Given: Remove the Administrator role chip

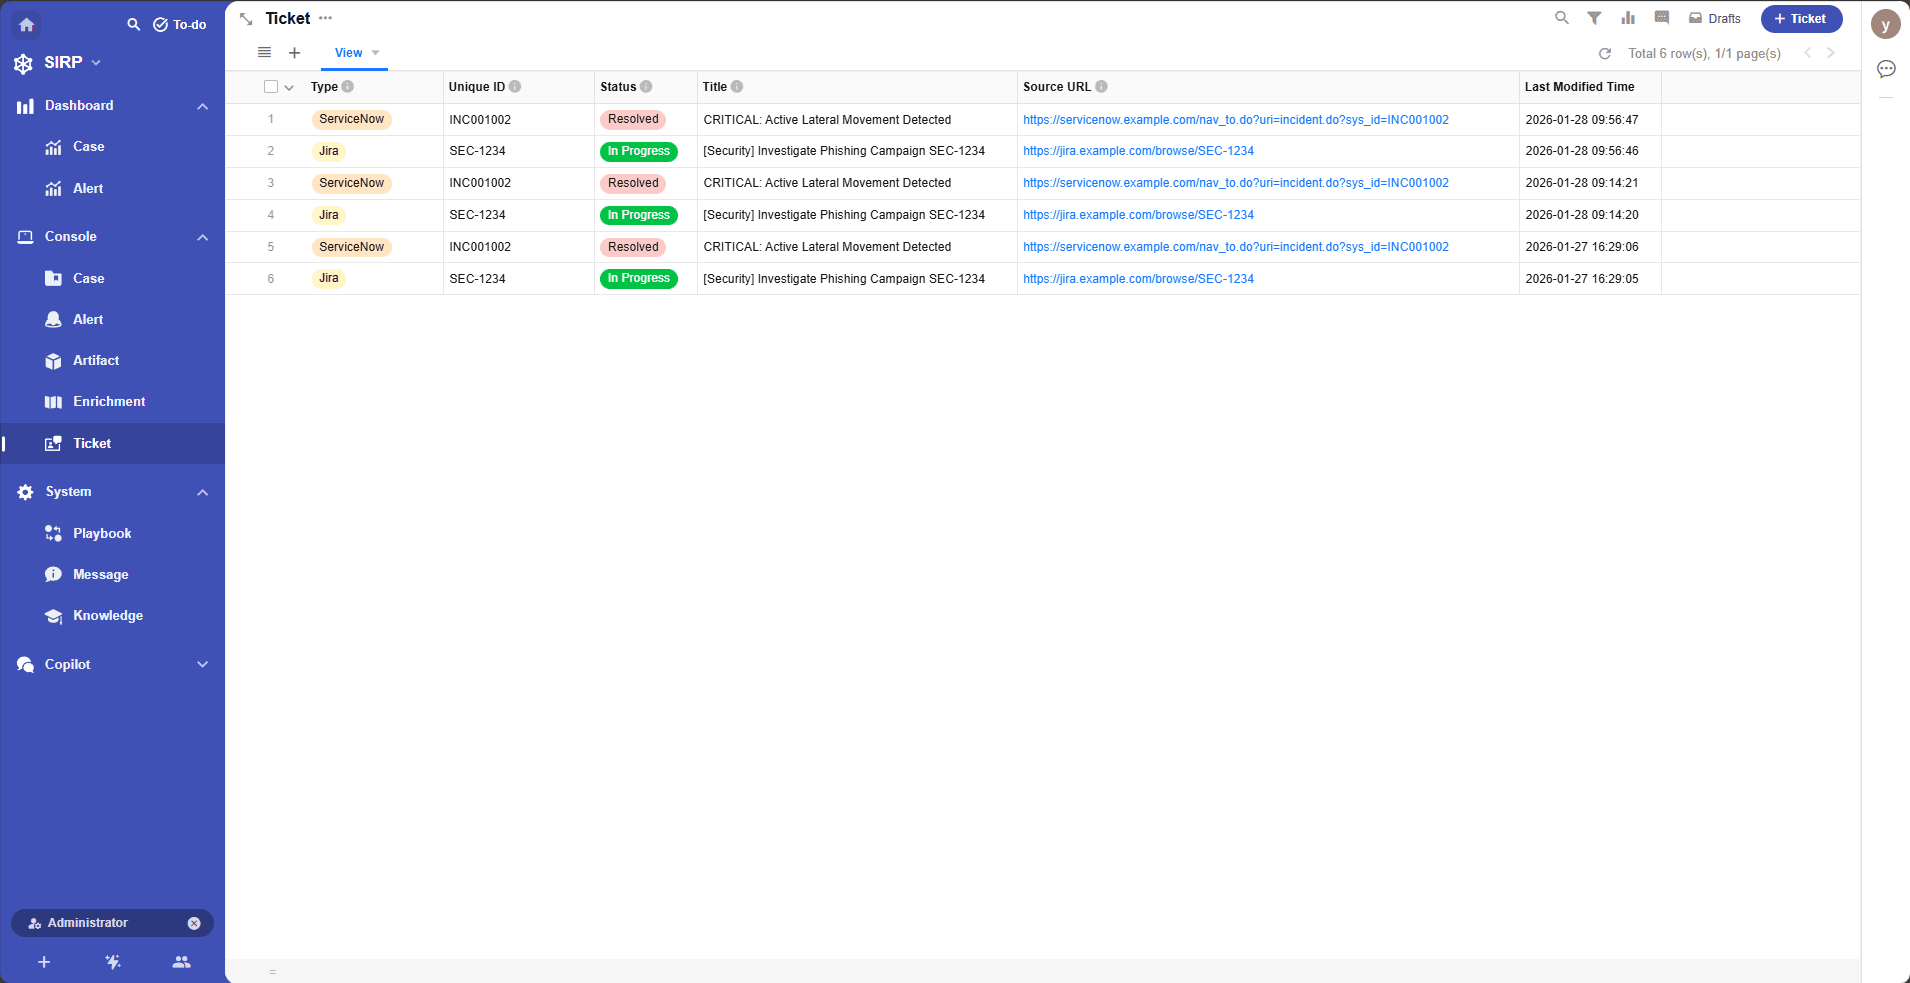Looking at the screenshot, I should coord(194,923).
